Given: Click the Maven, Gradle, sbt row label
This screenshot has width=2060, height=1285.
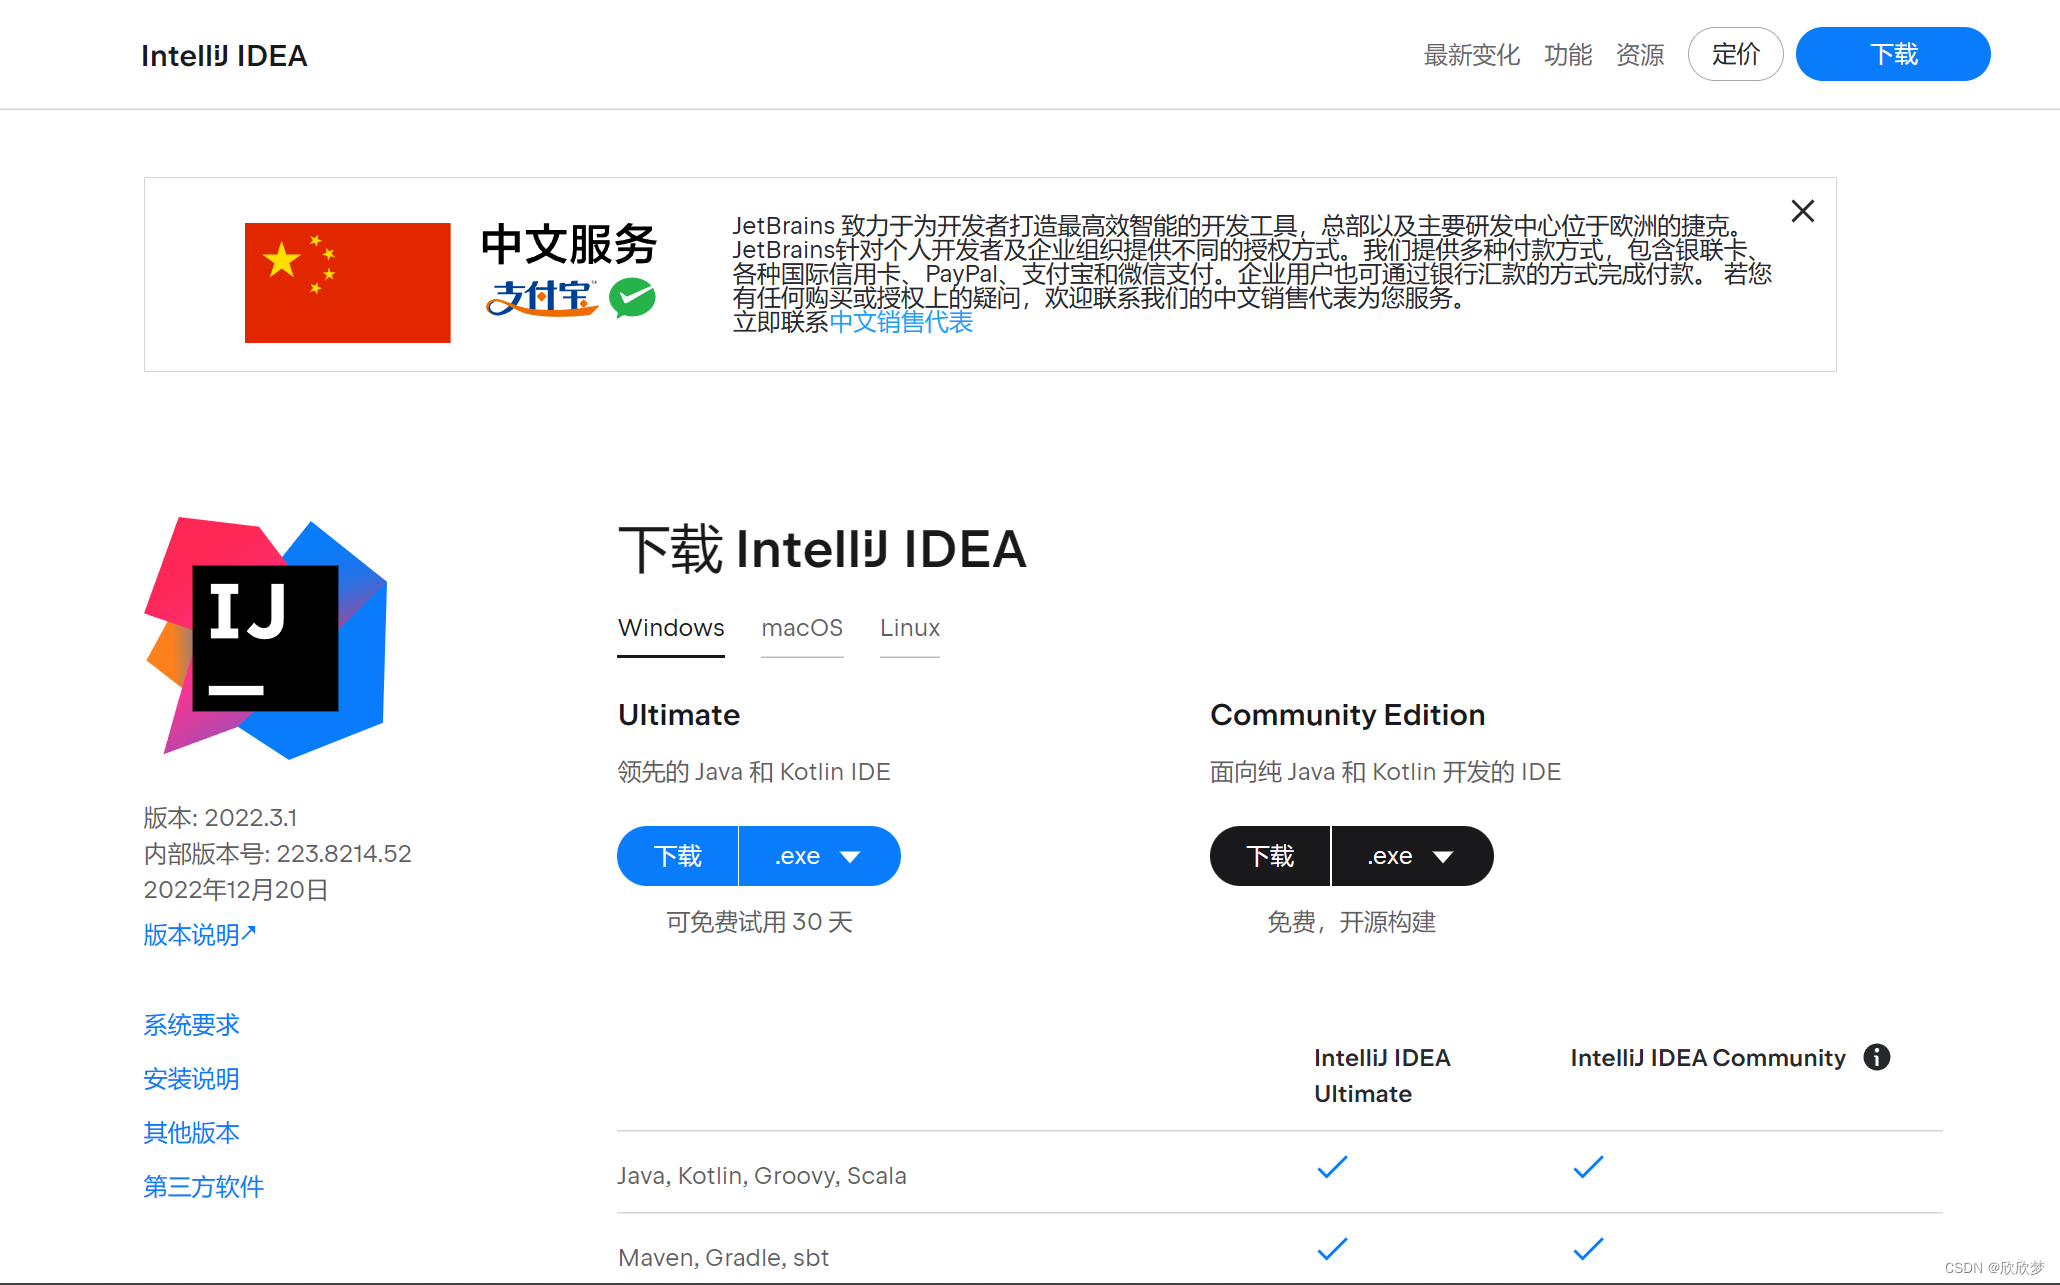Looking at the screenshot, I should click(723, 1258).
